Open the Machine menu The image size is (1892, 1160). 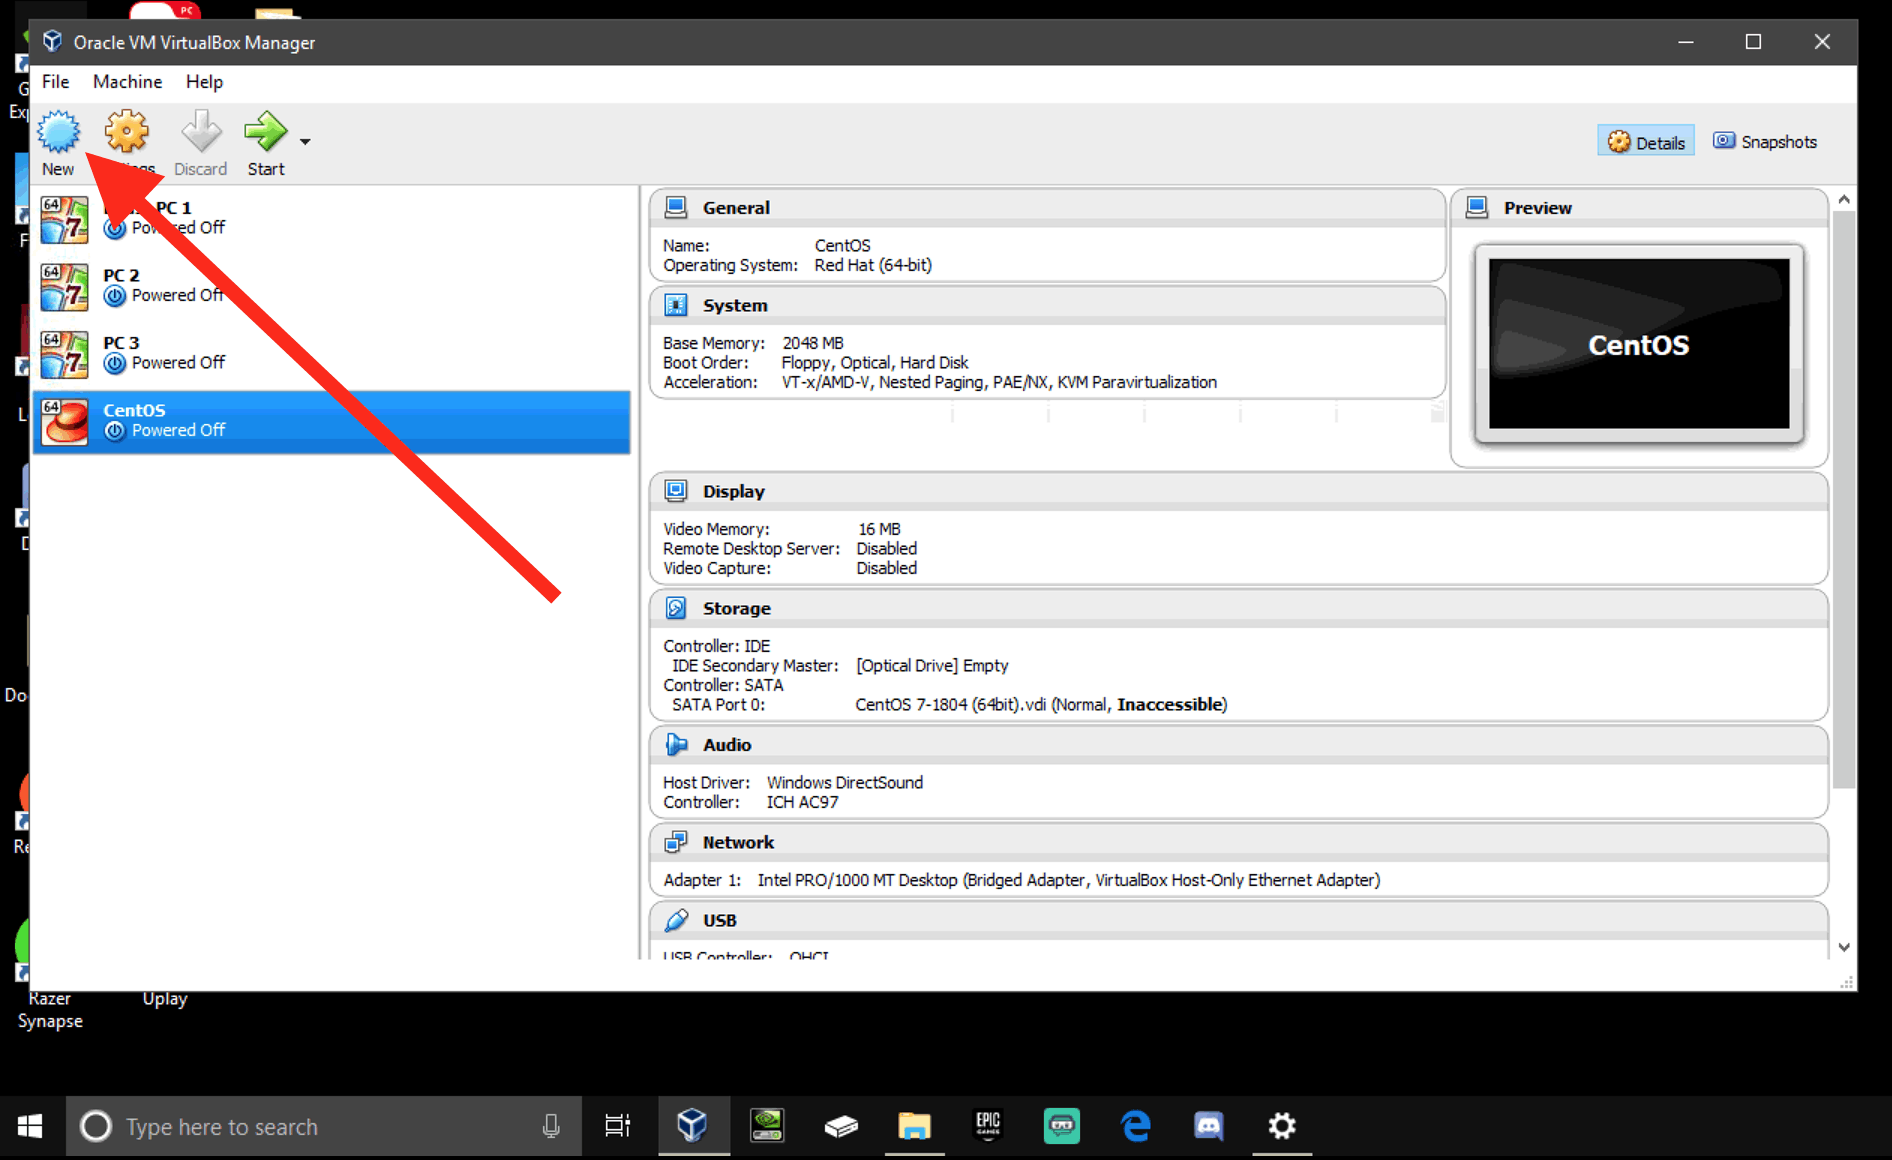[x=127, y=82]
